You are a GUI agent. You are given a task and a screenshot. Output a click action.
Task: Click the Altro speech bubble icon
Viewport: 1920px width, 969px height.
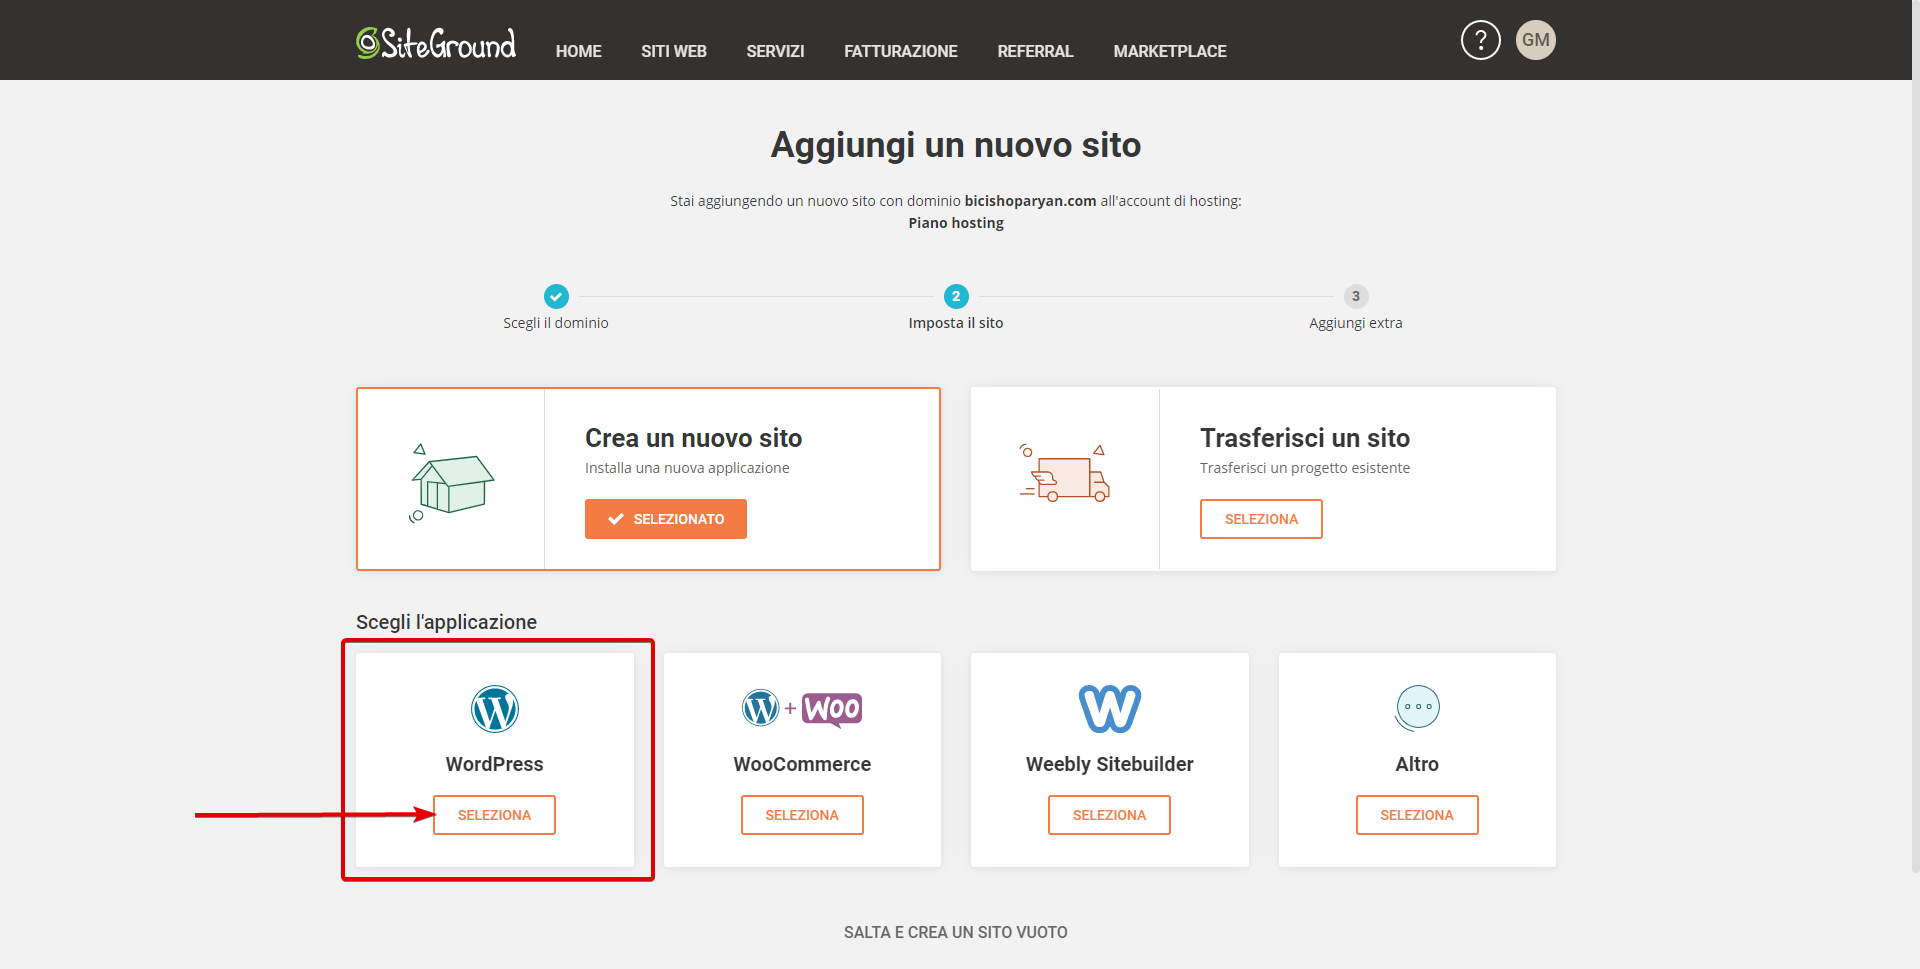tap(1417, 708)
